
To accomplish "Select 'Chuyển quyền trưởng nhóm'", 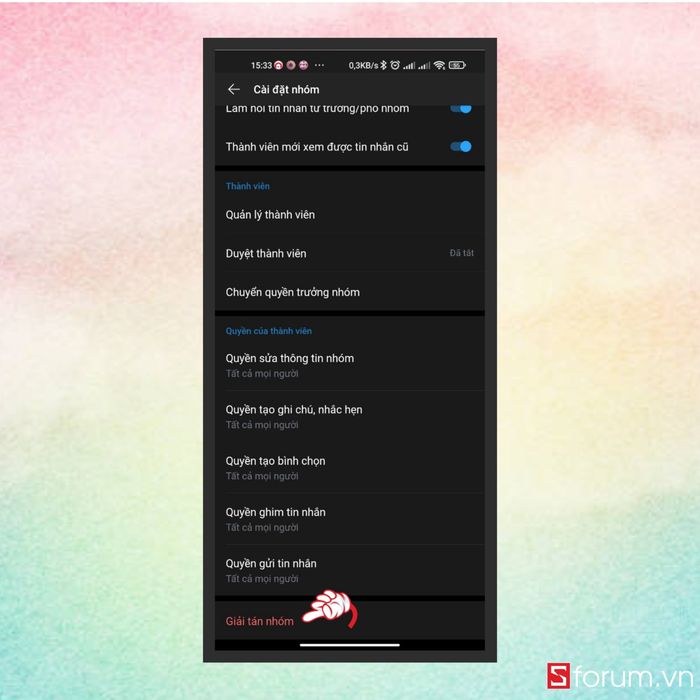I will 350,292.
